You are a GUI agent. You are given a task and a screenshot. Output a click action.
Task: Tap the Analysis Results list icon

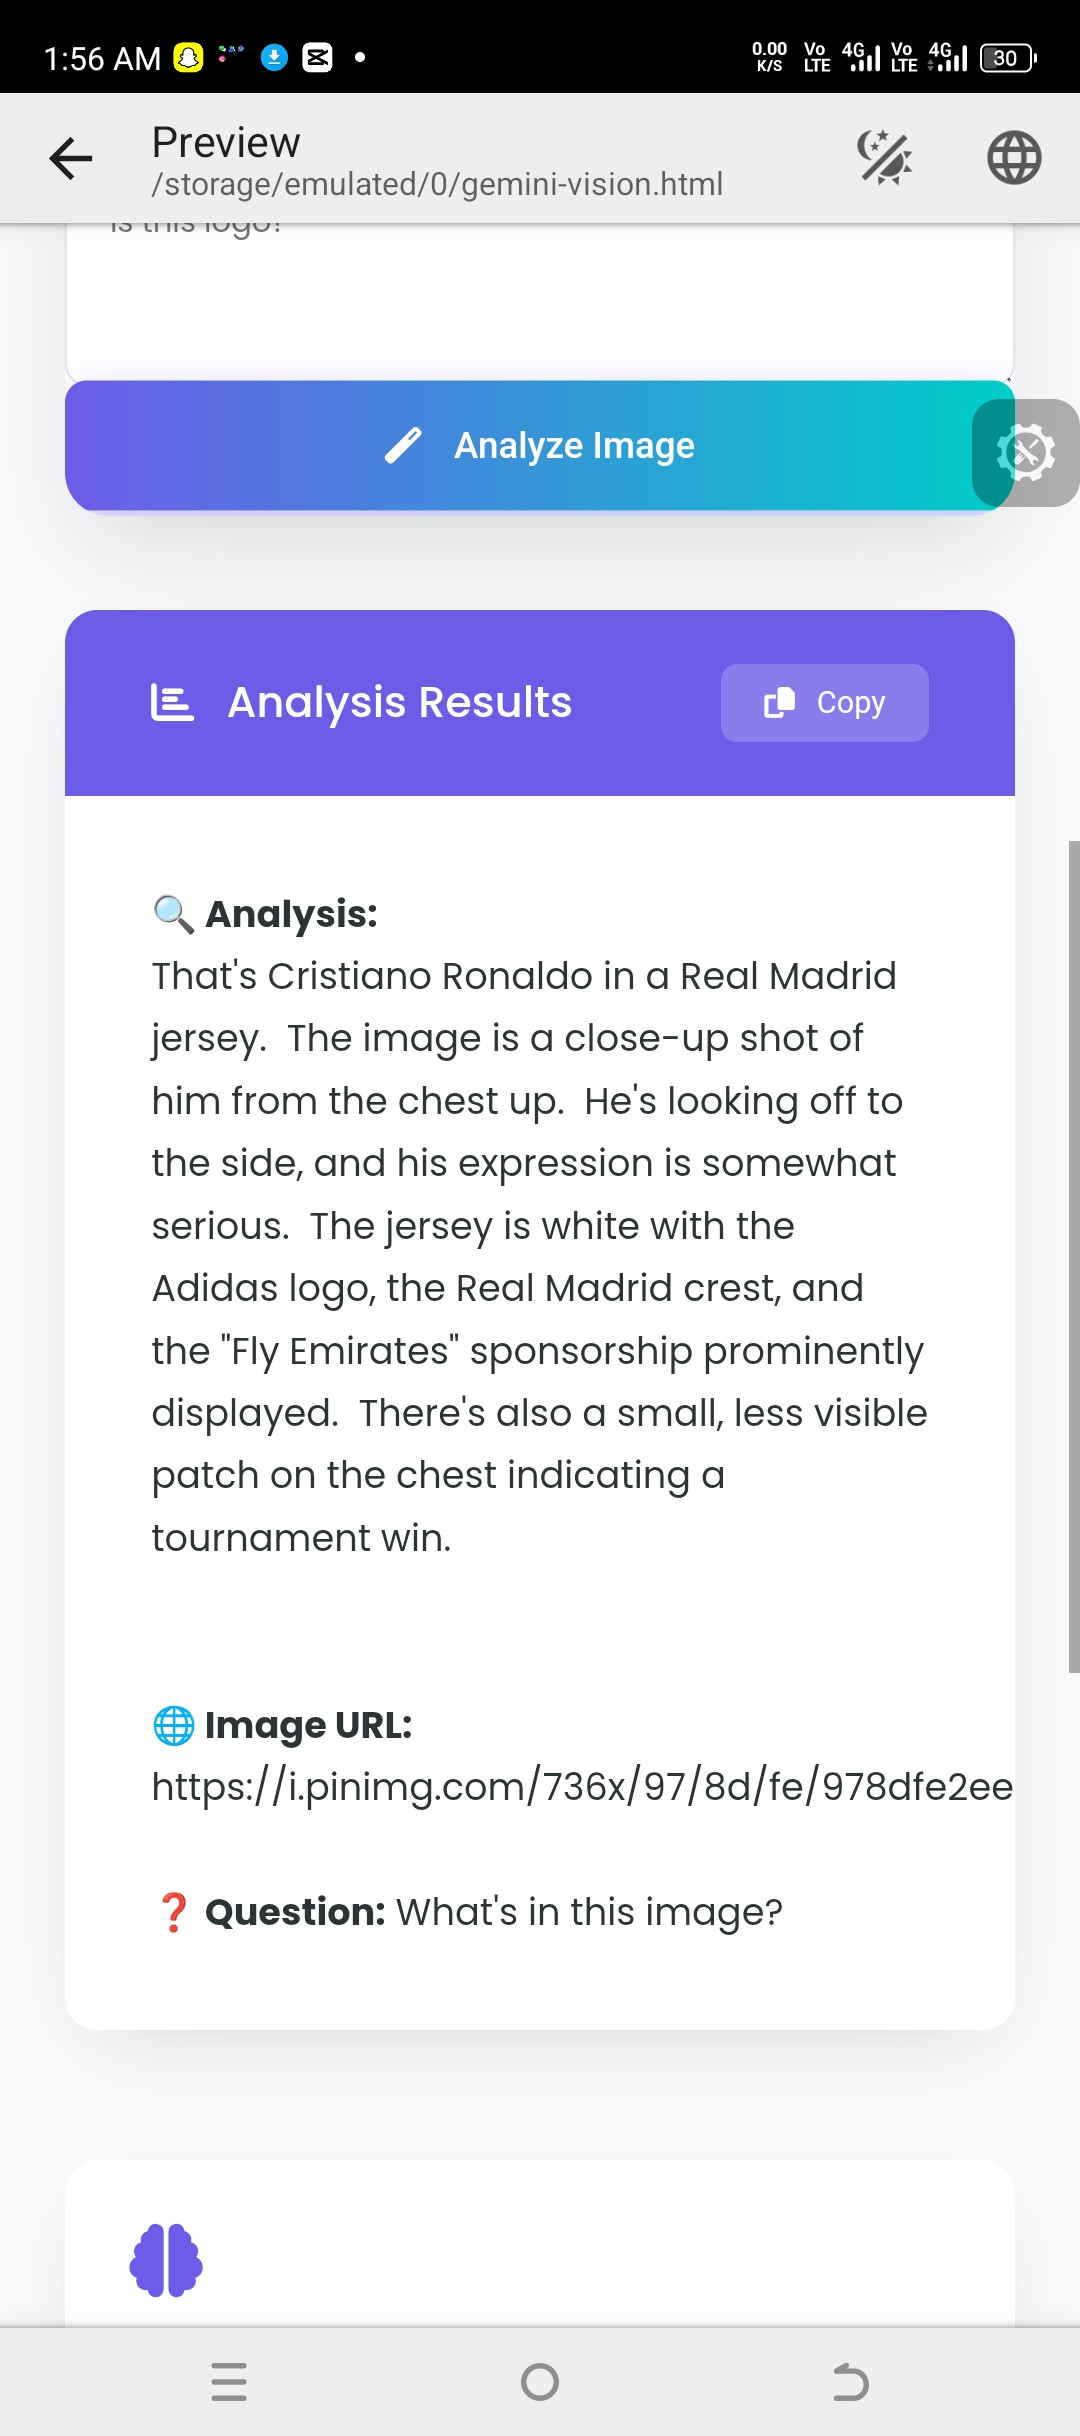pyautogui.click(x=172, y=703)
